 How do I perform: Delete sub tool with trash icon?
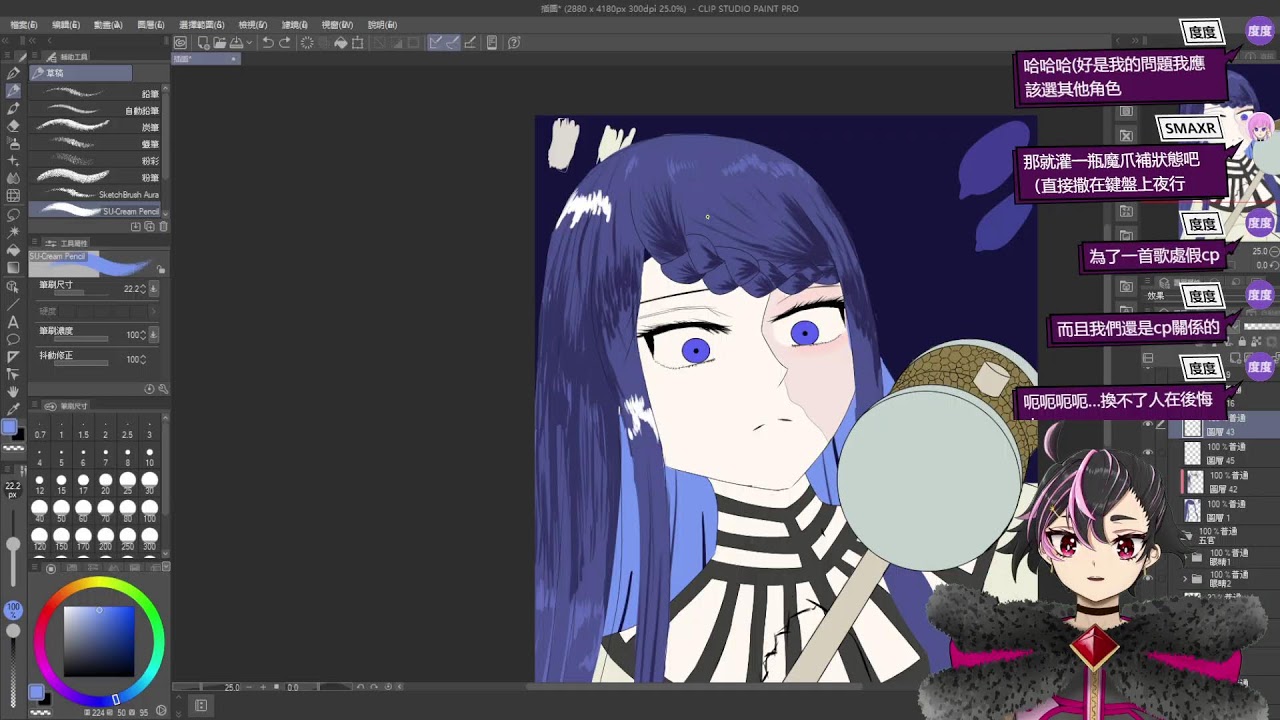[x=163, y=227]
